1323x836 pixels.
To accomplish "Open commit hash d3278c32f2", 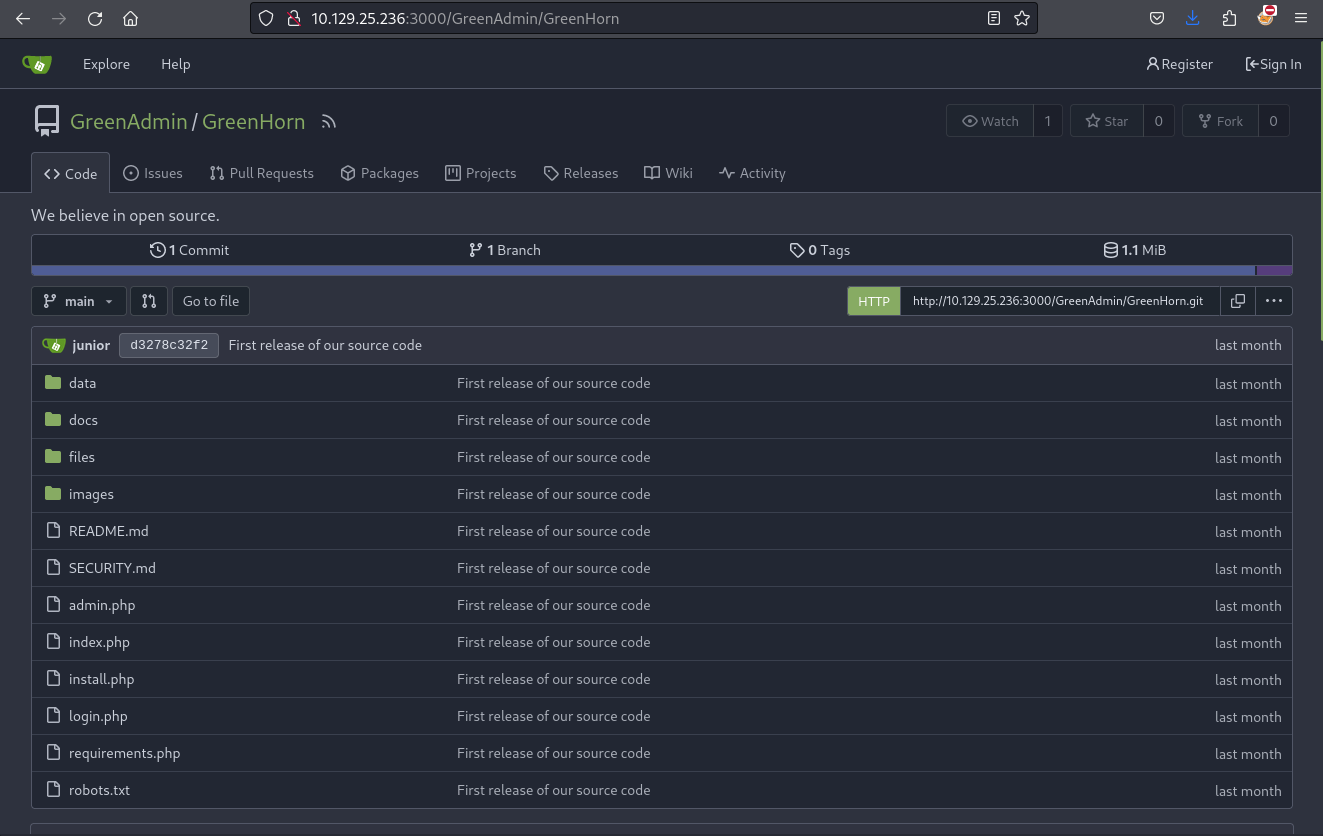I will (169, 345).
